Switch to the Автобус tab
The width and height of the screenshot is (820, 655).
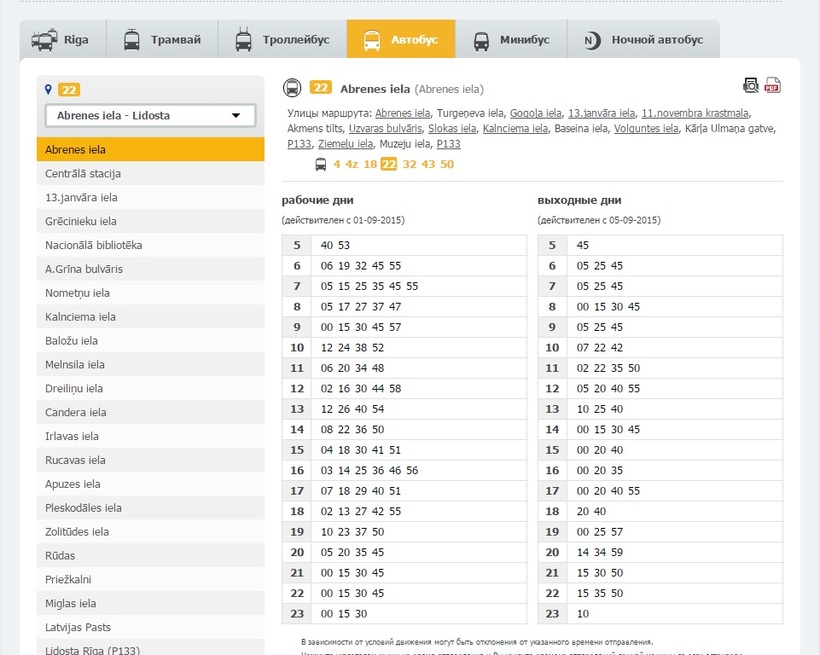[x=400, y=40]
